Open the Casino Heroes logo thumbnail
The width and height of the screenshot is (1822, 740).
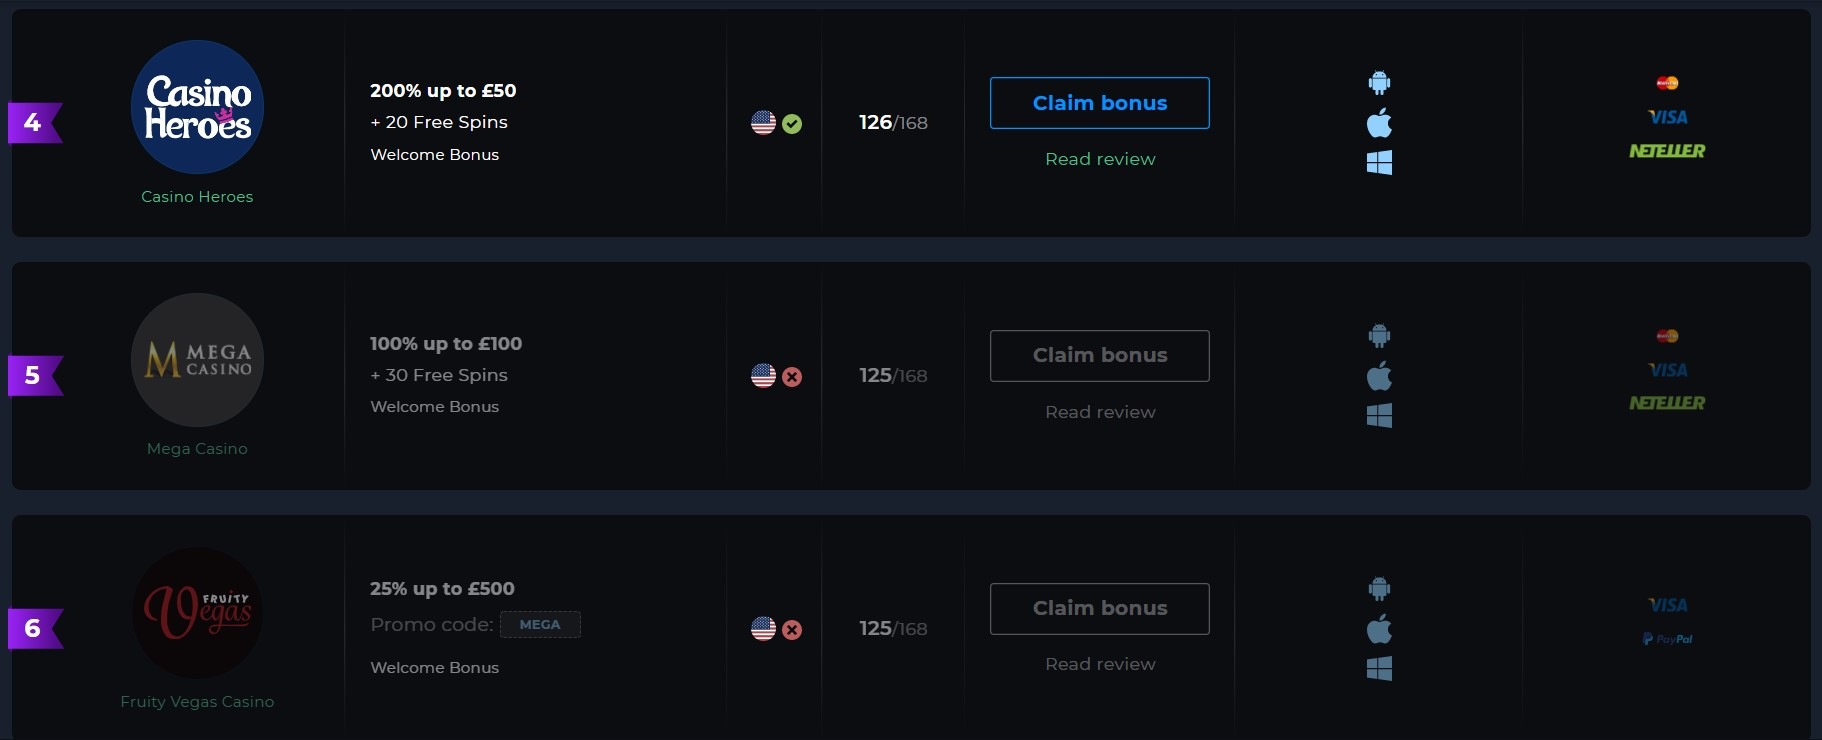pos(197,107)
